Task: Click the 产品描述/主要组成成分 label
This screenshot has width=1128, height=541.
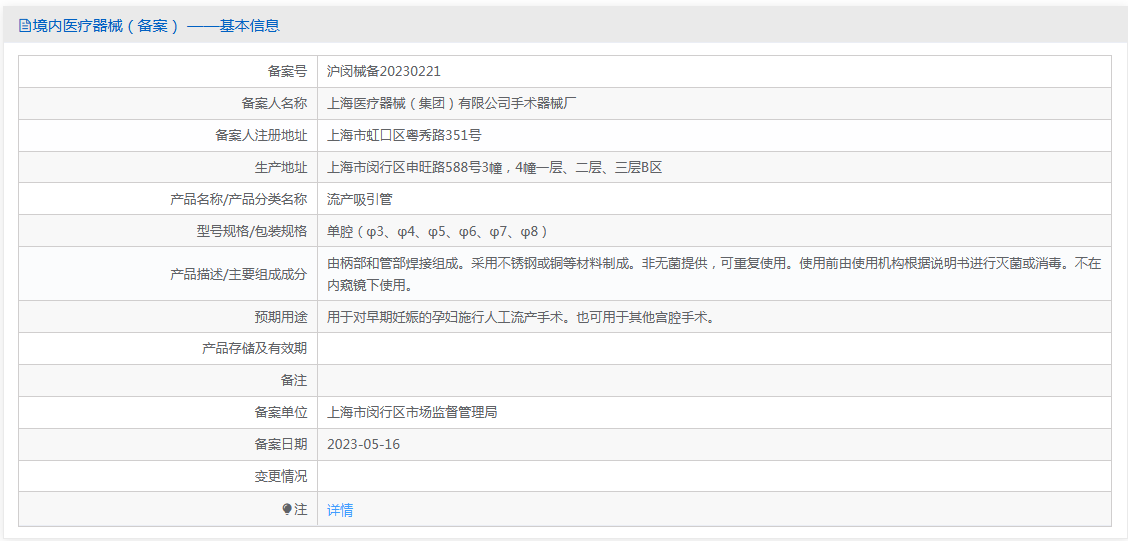Action: (x=239, y=274)
